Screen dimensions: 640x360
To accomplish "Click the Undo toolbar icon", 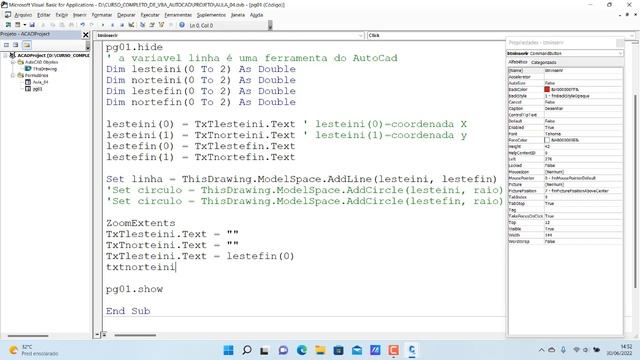I will 82,25.
